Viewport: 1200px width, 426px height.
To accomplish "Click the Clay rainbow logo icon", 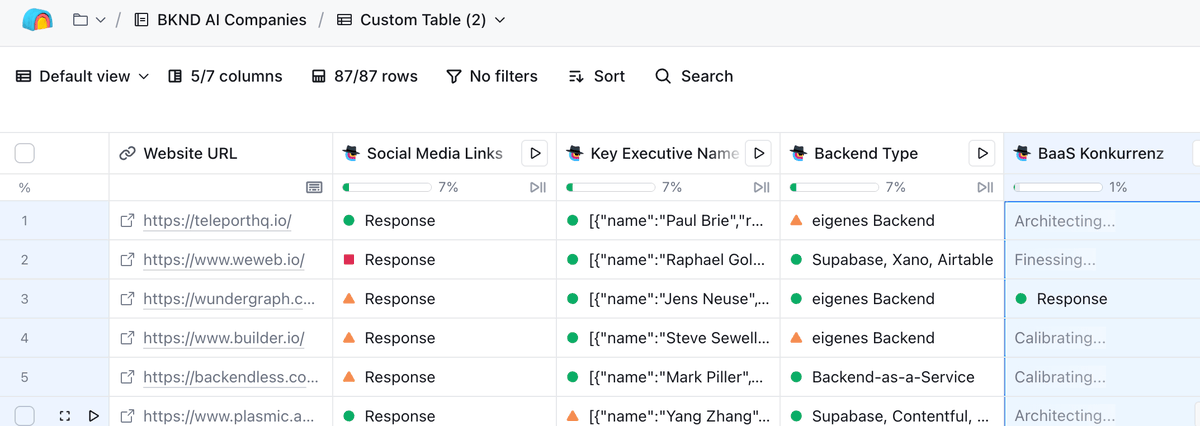I will (x=37, y=20).
